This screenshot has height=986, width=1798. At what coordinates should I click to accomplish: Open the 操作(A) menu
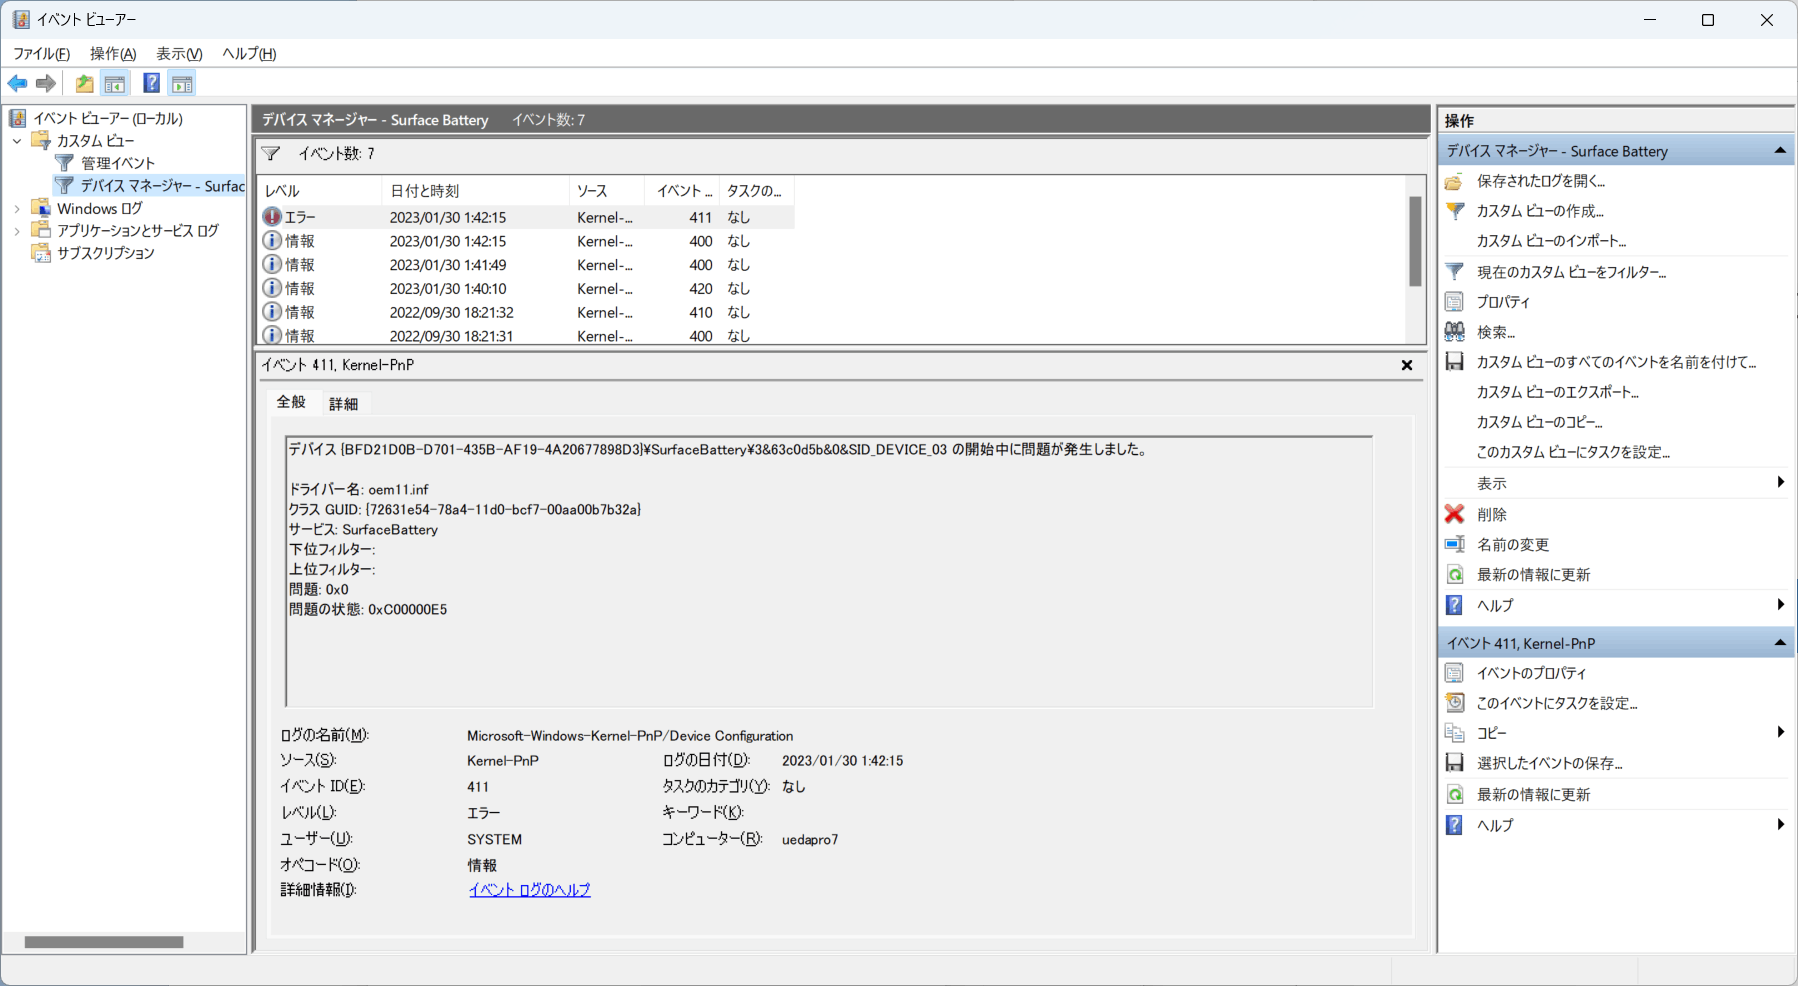tap(113, 54)
